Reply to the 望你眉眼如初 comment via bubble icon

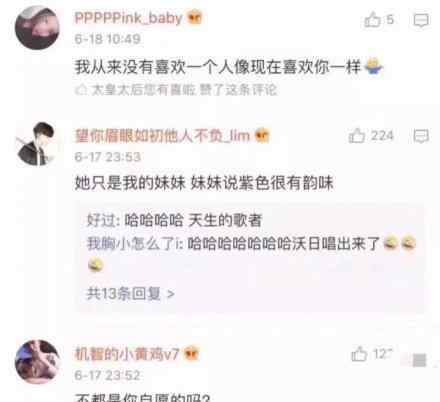click(421, 136)
